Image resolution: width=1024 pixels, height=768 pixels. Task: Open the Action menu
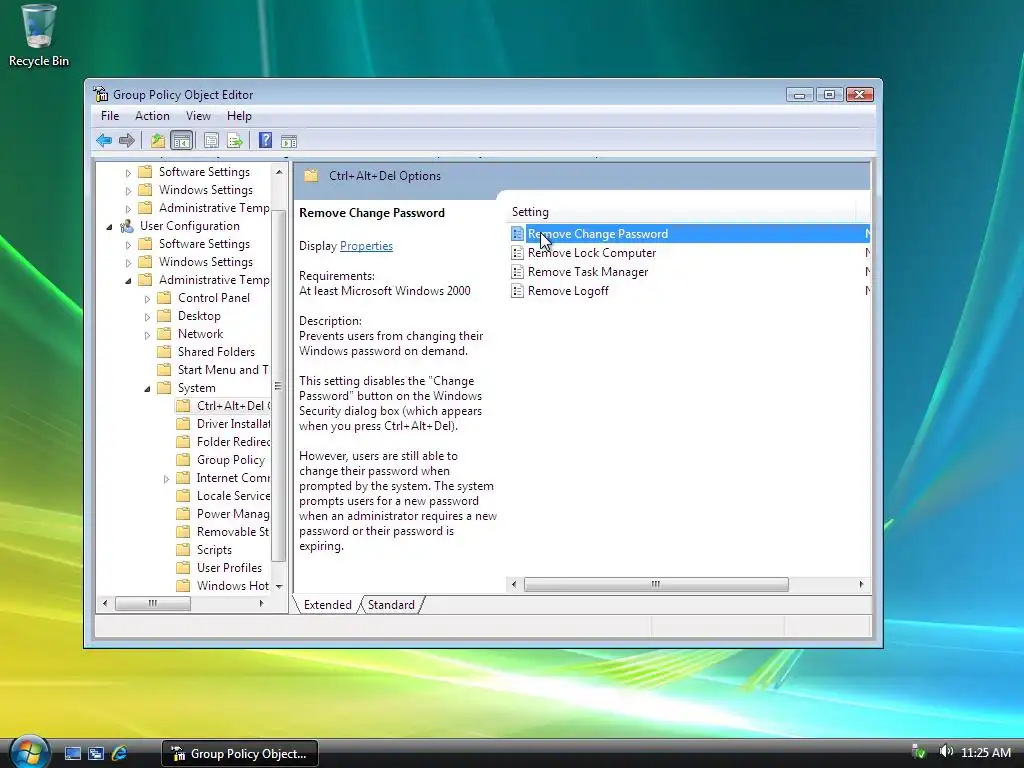[152, 116]
